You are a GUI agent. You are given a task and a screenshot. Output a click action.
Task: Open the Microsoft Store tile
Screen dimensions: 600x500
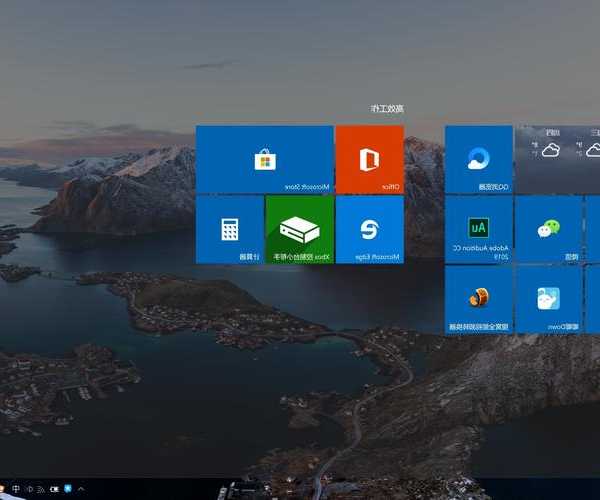click(264, 159)
